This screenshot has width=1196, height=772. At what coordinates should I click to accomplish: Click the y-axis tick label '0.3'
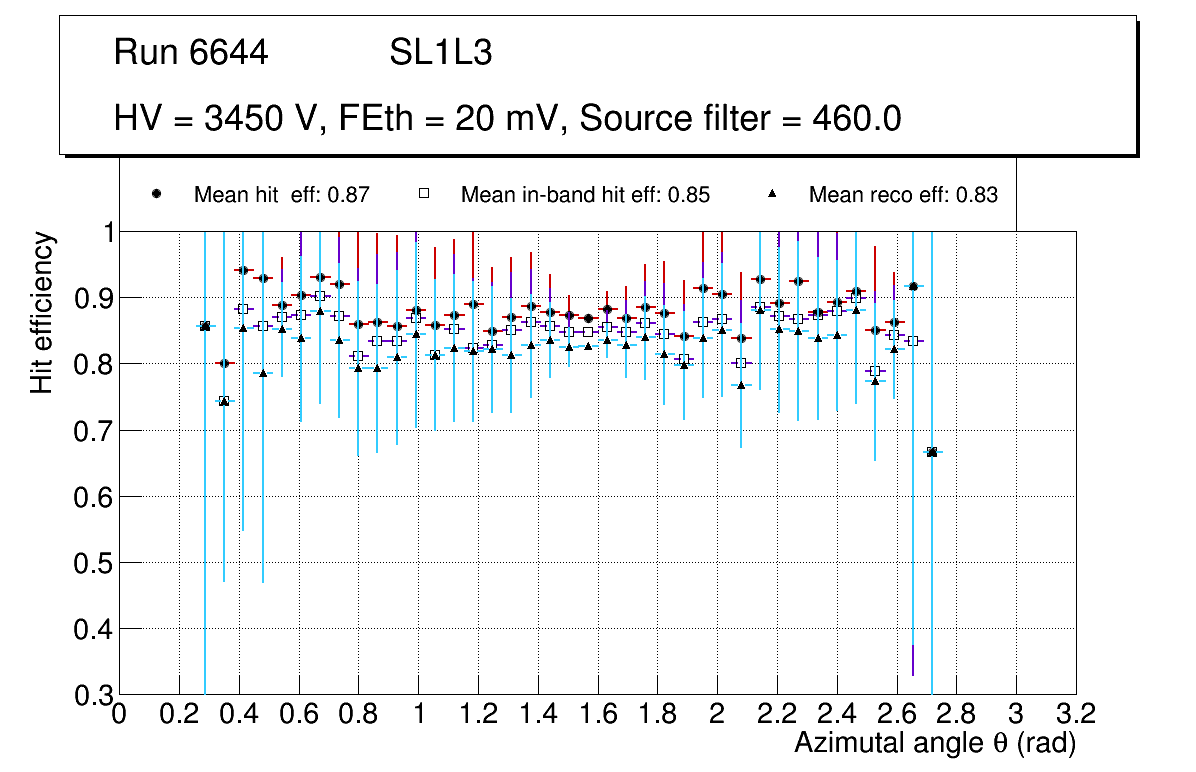coord(90,695)
